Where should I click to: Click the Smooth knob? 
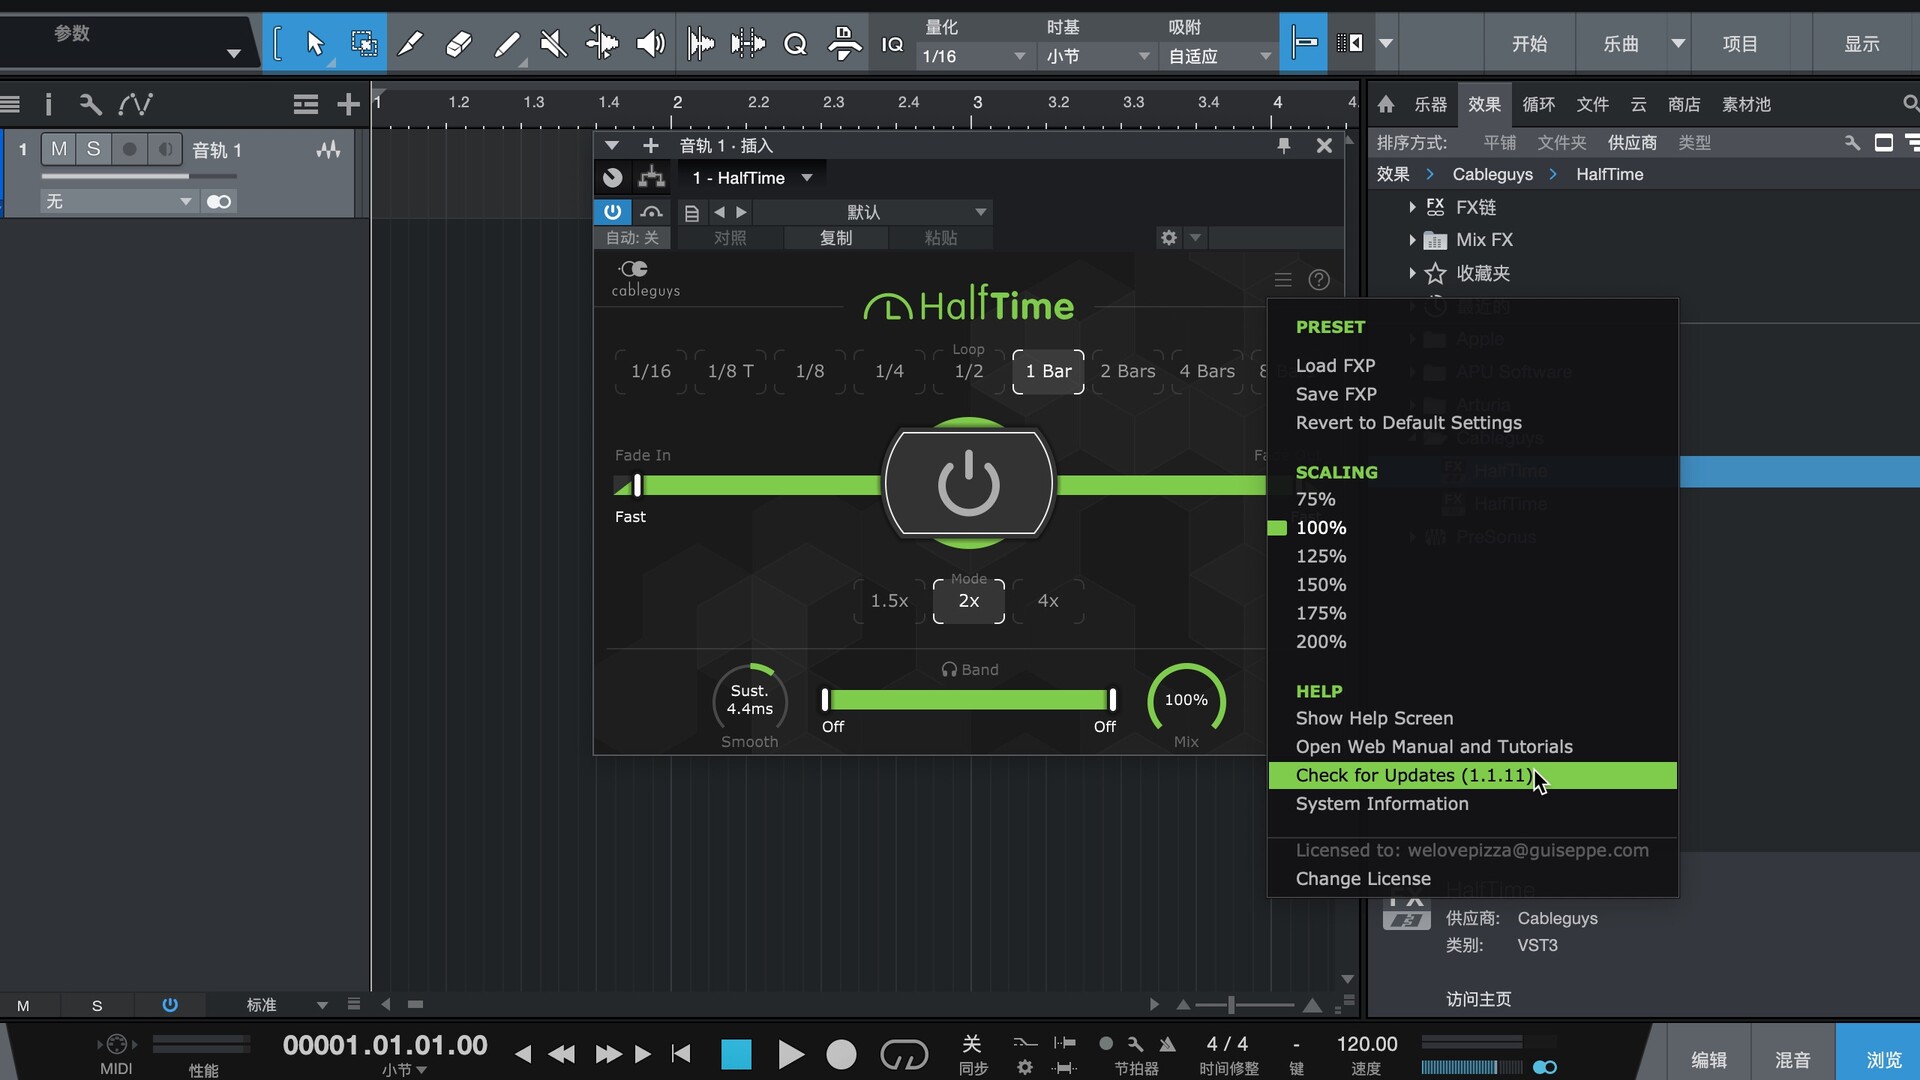pyautogui.click(x=749, y=700)
